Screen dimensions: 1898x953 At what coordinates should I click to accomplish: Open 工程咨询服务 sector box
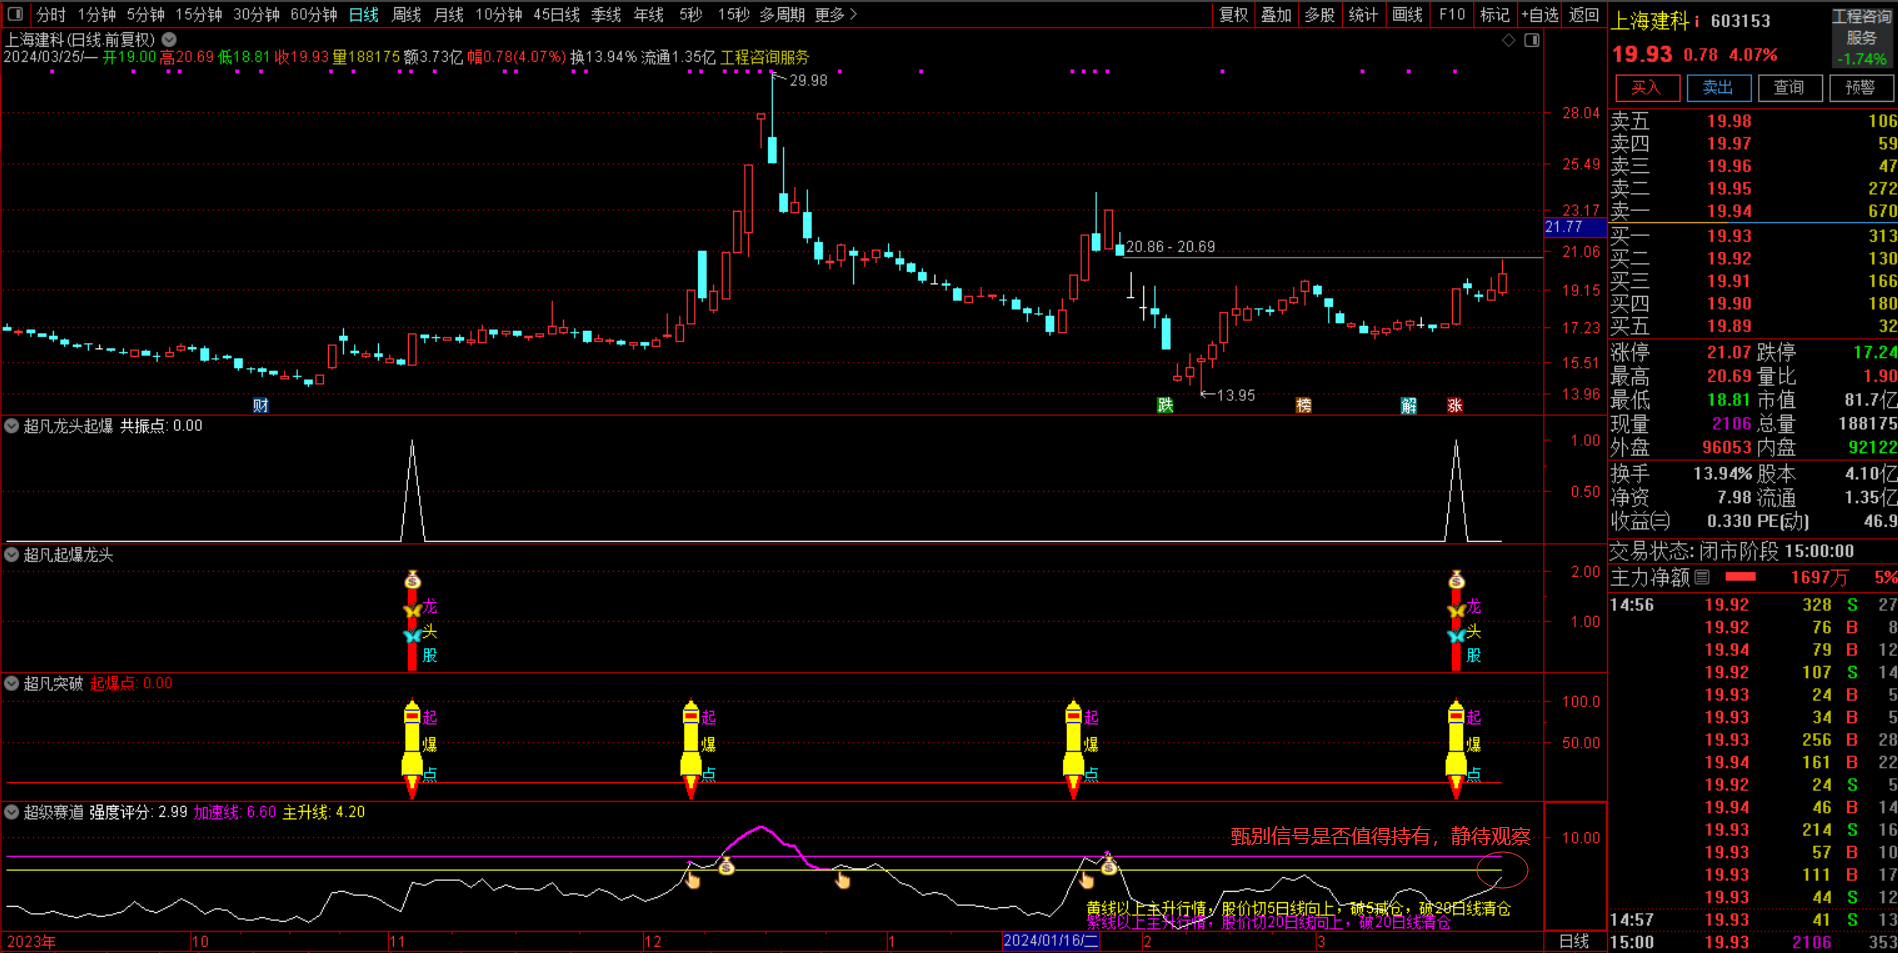[1861, 37]
